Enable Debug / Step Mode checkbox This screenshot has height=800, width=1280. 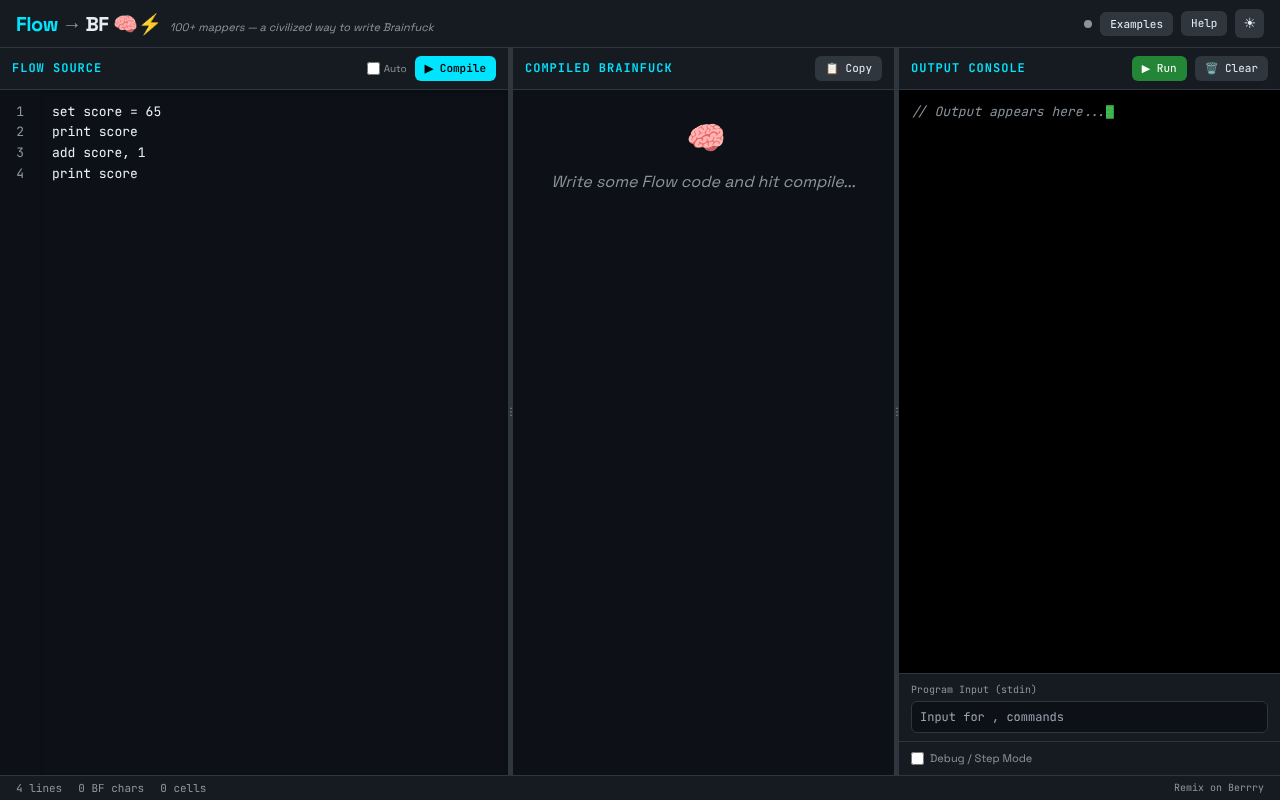[x=917, y=758]
